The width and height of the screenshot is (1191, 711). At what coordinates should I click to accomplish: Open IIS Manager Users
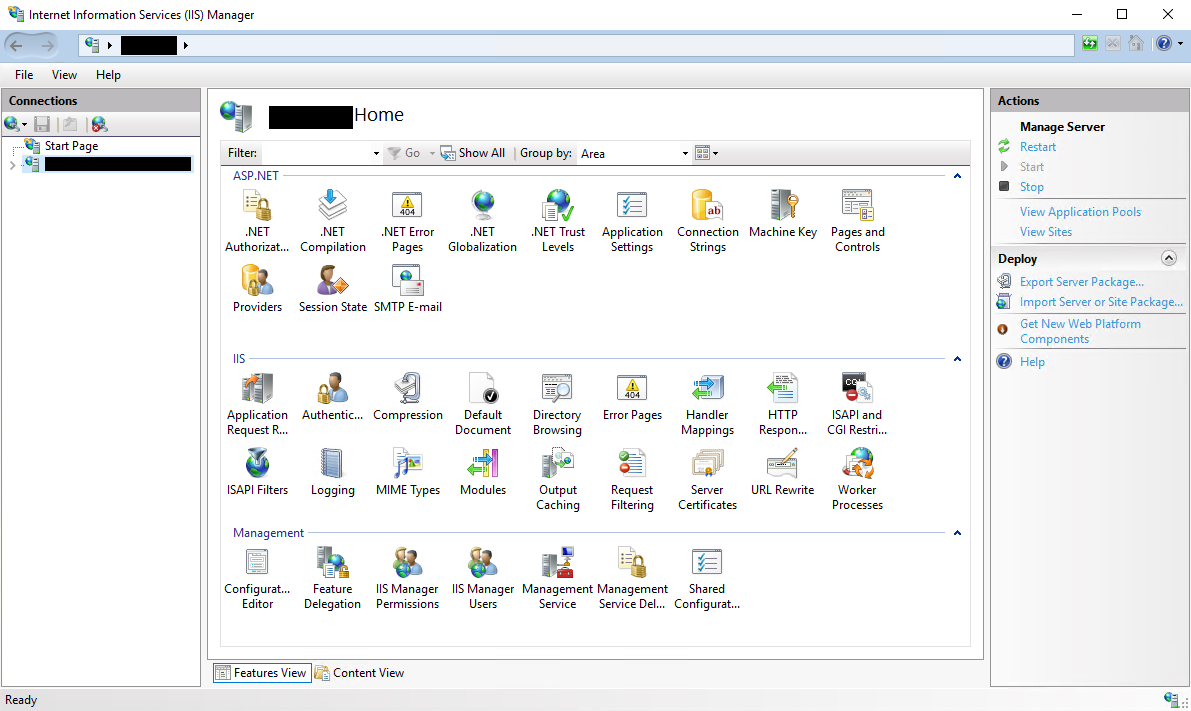[x=483, y=579]
